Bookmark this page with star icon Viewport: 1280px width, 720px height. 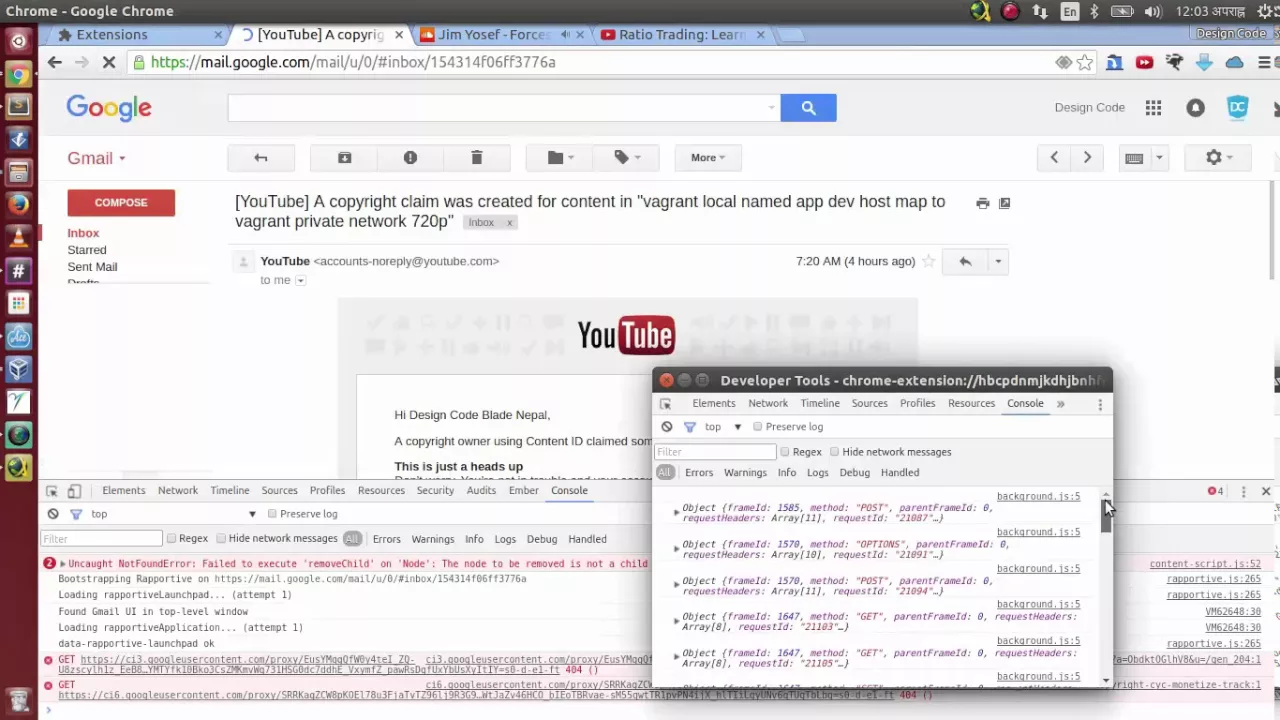(1085, 62)
